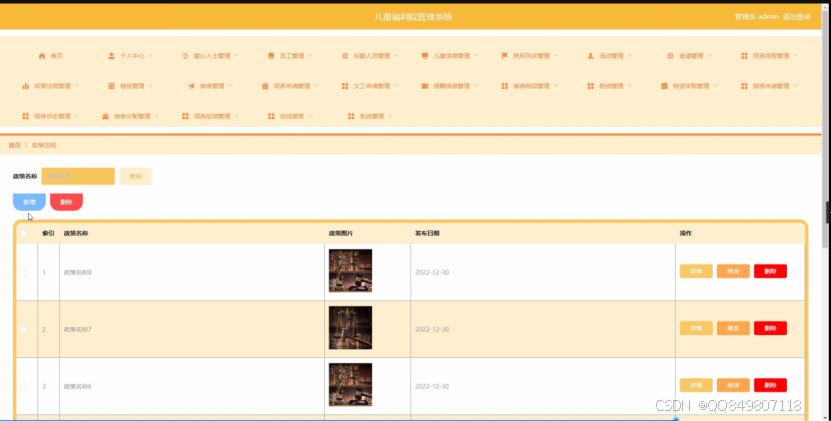Focus the 政策名称 search input field
Viewport: 831px width, 421px height.
pyautogui.click(x=78, y=177)
